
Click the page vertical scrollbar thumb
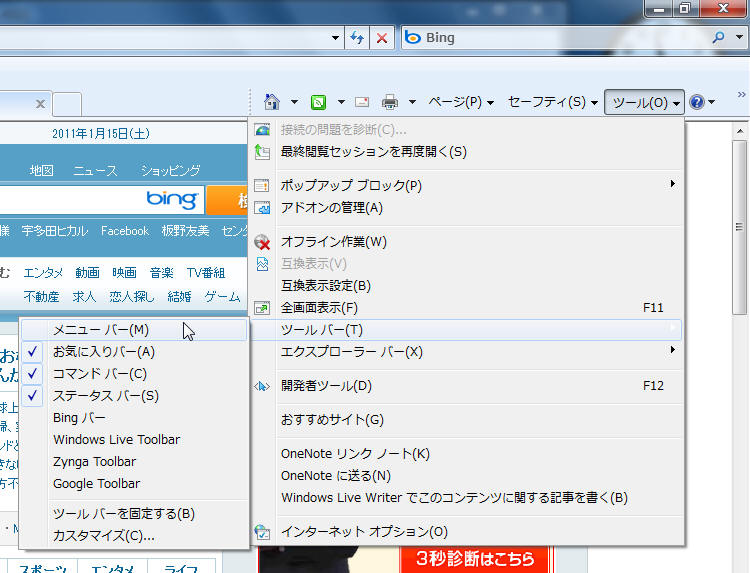(740, 227)
